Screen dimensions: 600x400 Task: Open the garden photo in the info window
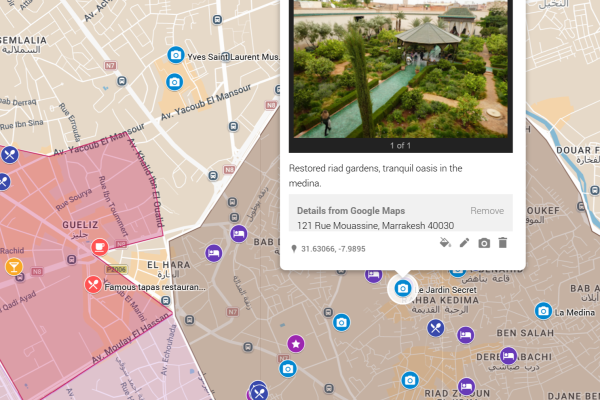[401, 69]
